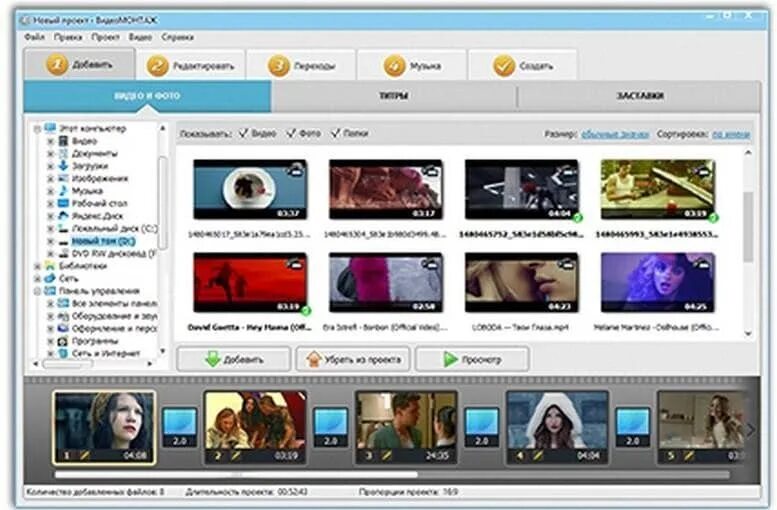Click edit pencil icon on clip 3
Viewport: 777px width, 510px height.
click(388, 454)
